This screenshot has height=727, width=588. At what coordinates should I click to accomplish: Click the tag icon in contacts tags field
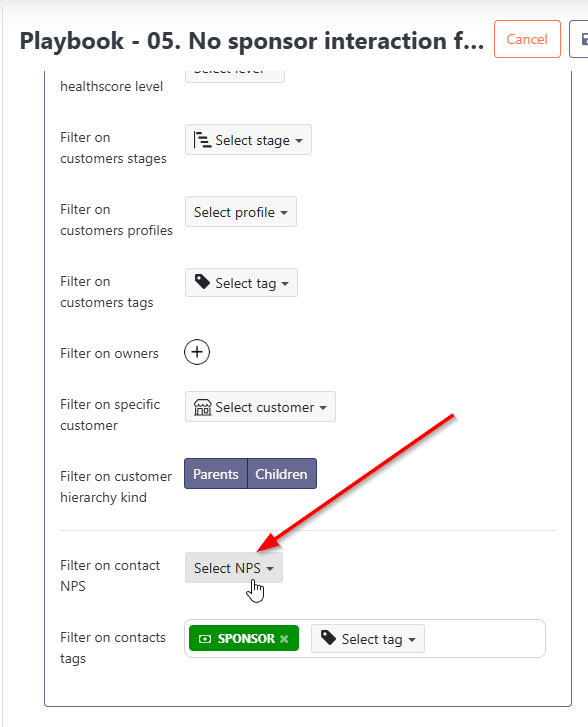[328, 638]
